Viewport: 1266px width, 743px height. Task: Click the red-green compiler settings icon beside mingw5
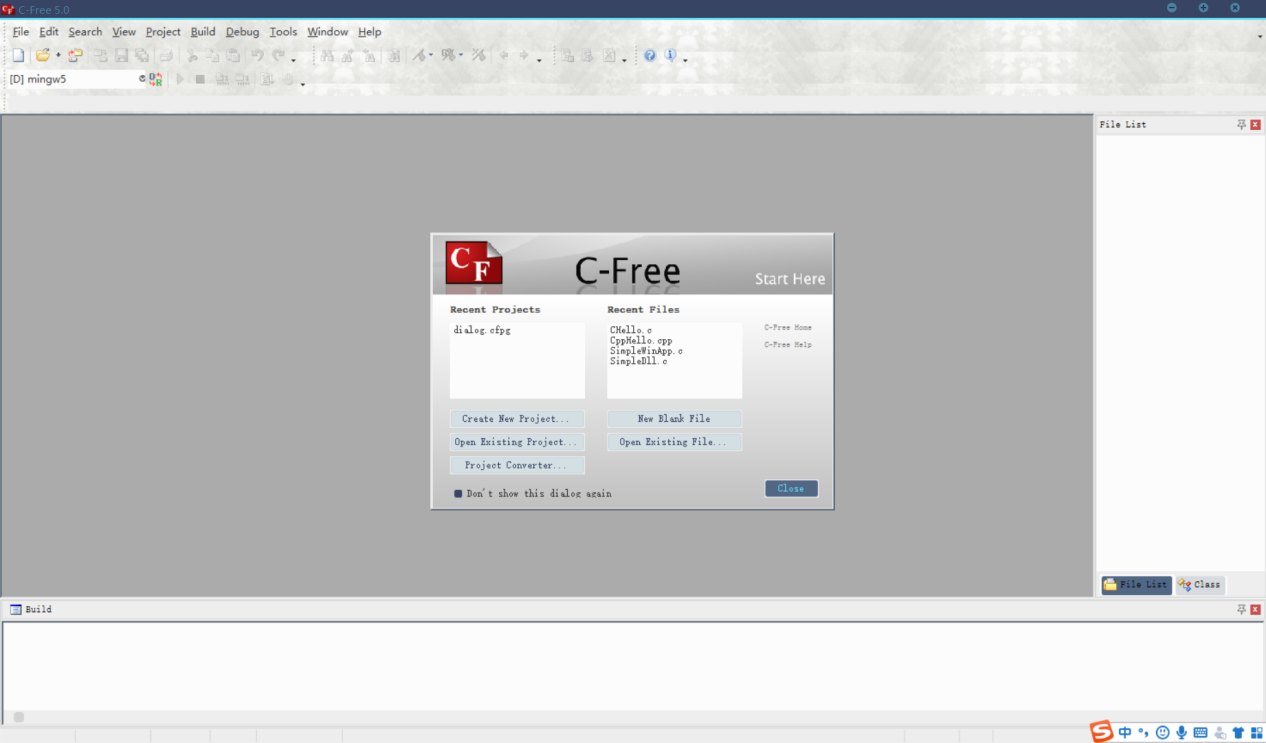point(156,79)
